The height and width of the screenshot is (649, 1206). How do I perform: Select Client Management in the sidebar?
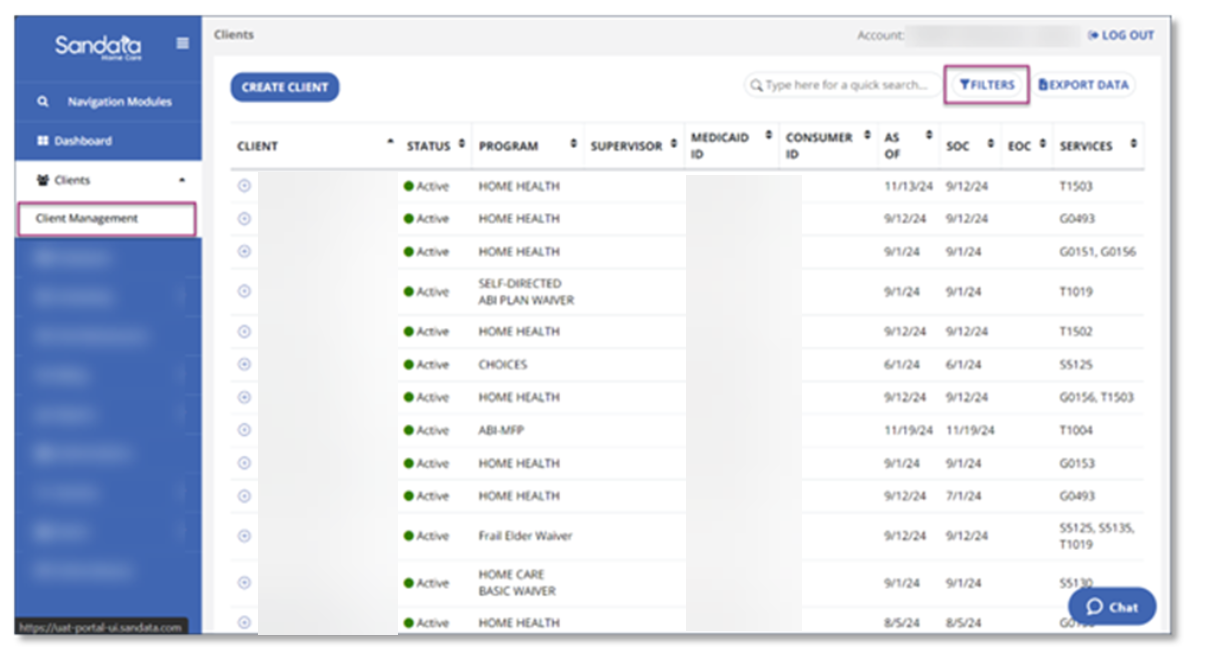(87, 219)
